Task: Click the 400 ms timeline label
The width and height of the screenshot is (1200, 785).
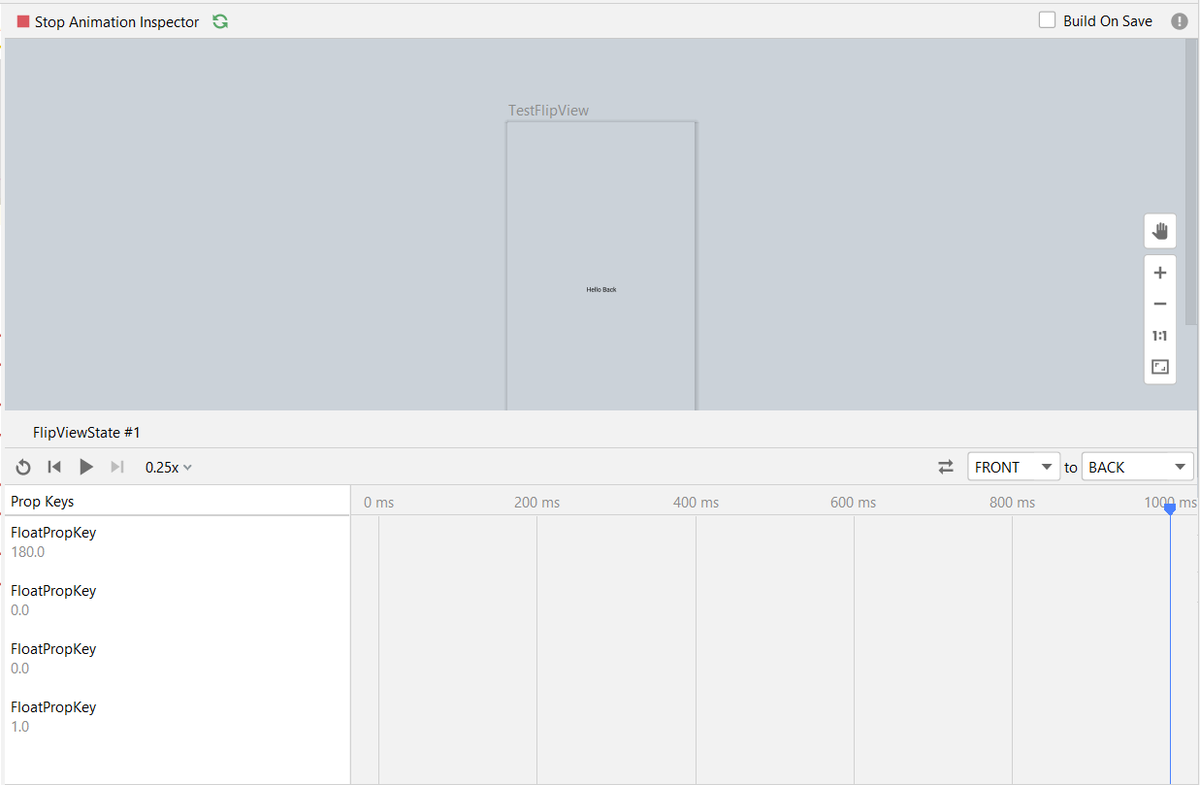Action: (x=696, y=502)
